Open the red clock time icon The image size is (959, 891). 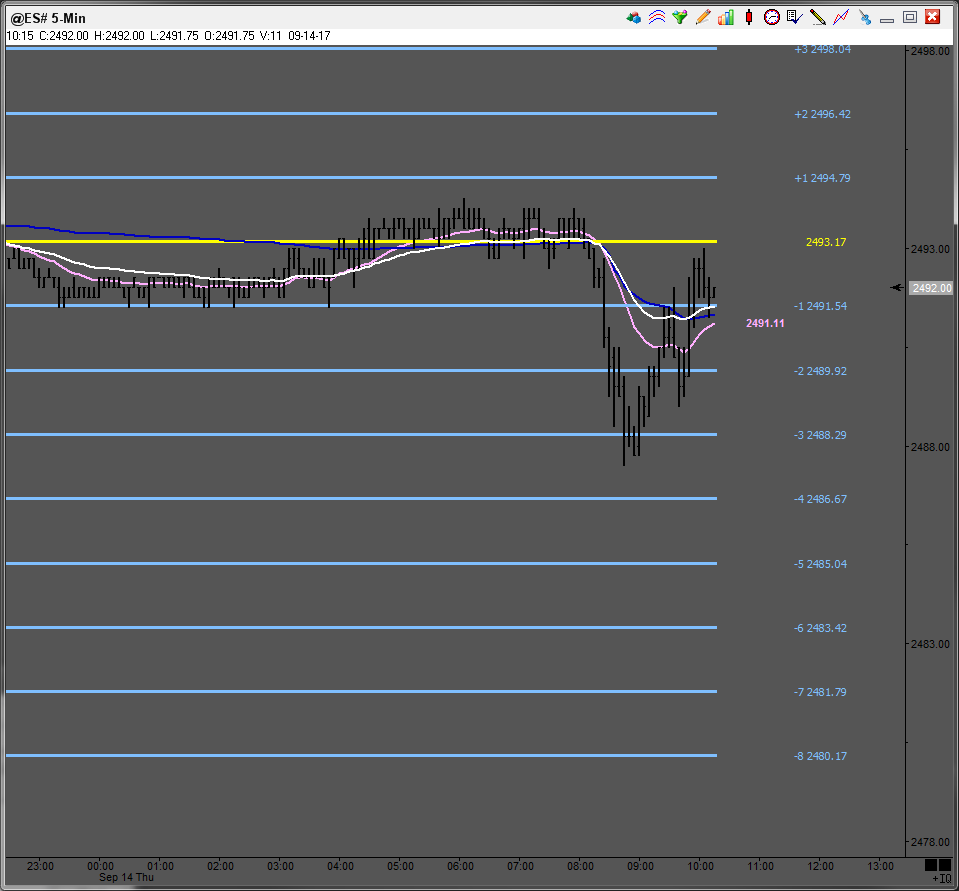point(772,17)
